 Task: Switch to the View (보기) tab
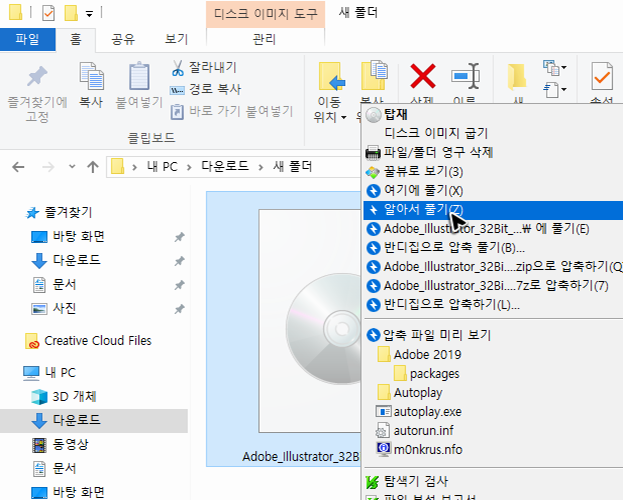(x=176, y=39)
